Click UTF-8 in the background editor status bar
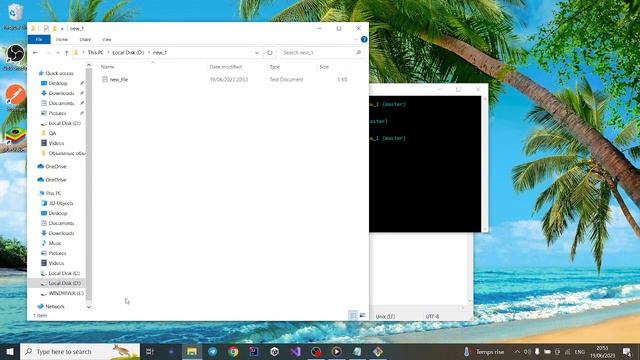The height and width of the screenshot is (360, 640). point(432,316)
